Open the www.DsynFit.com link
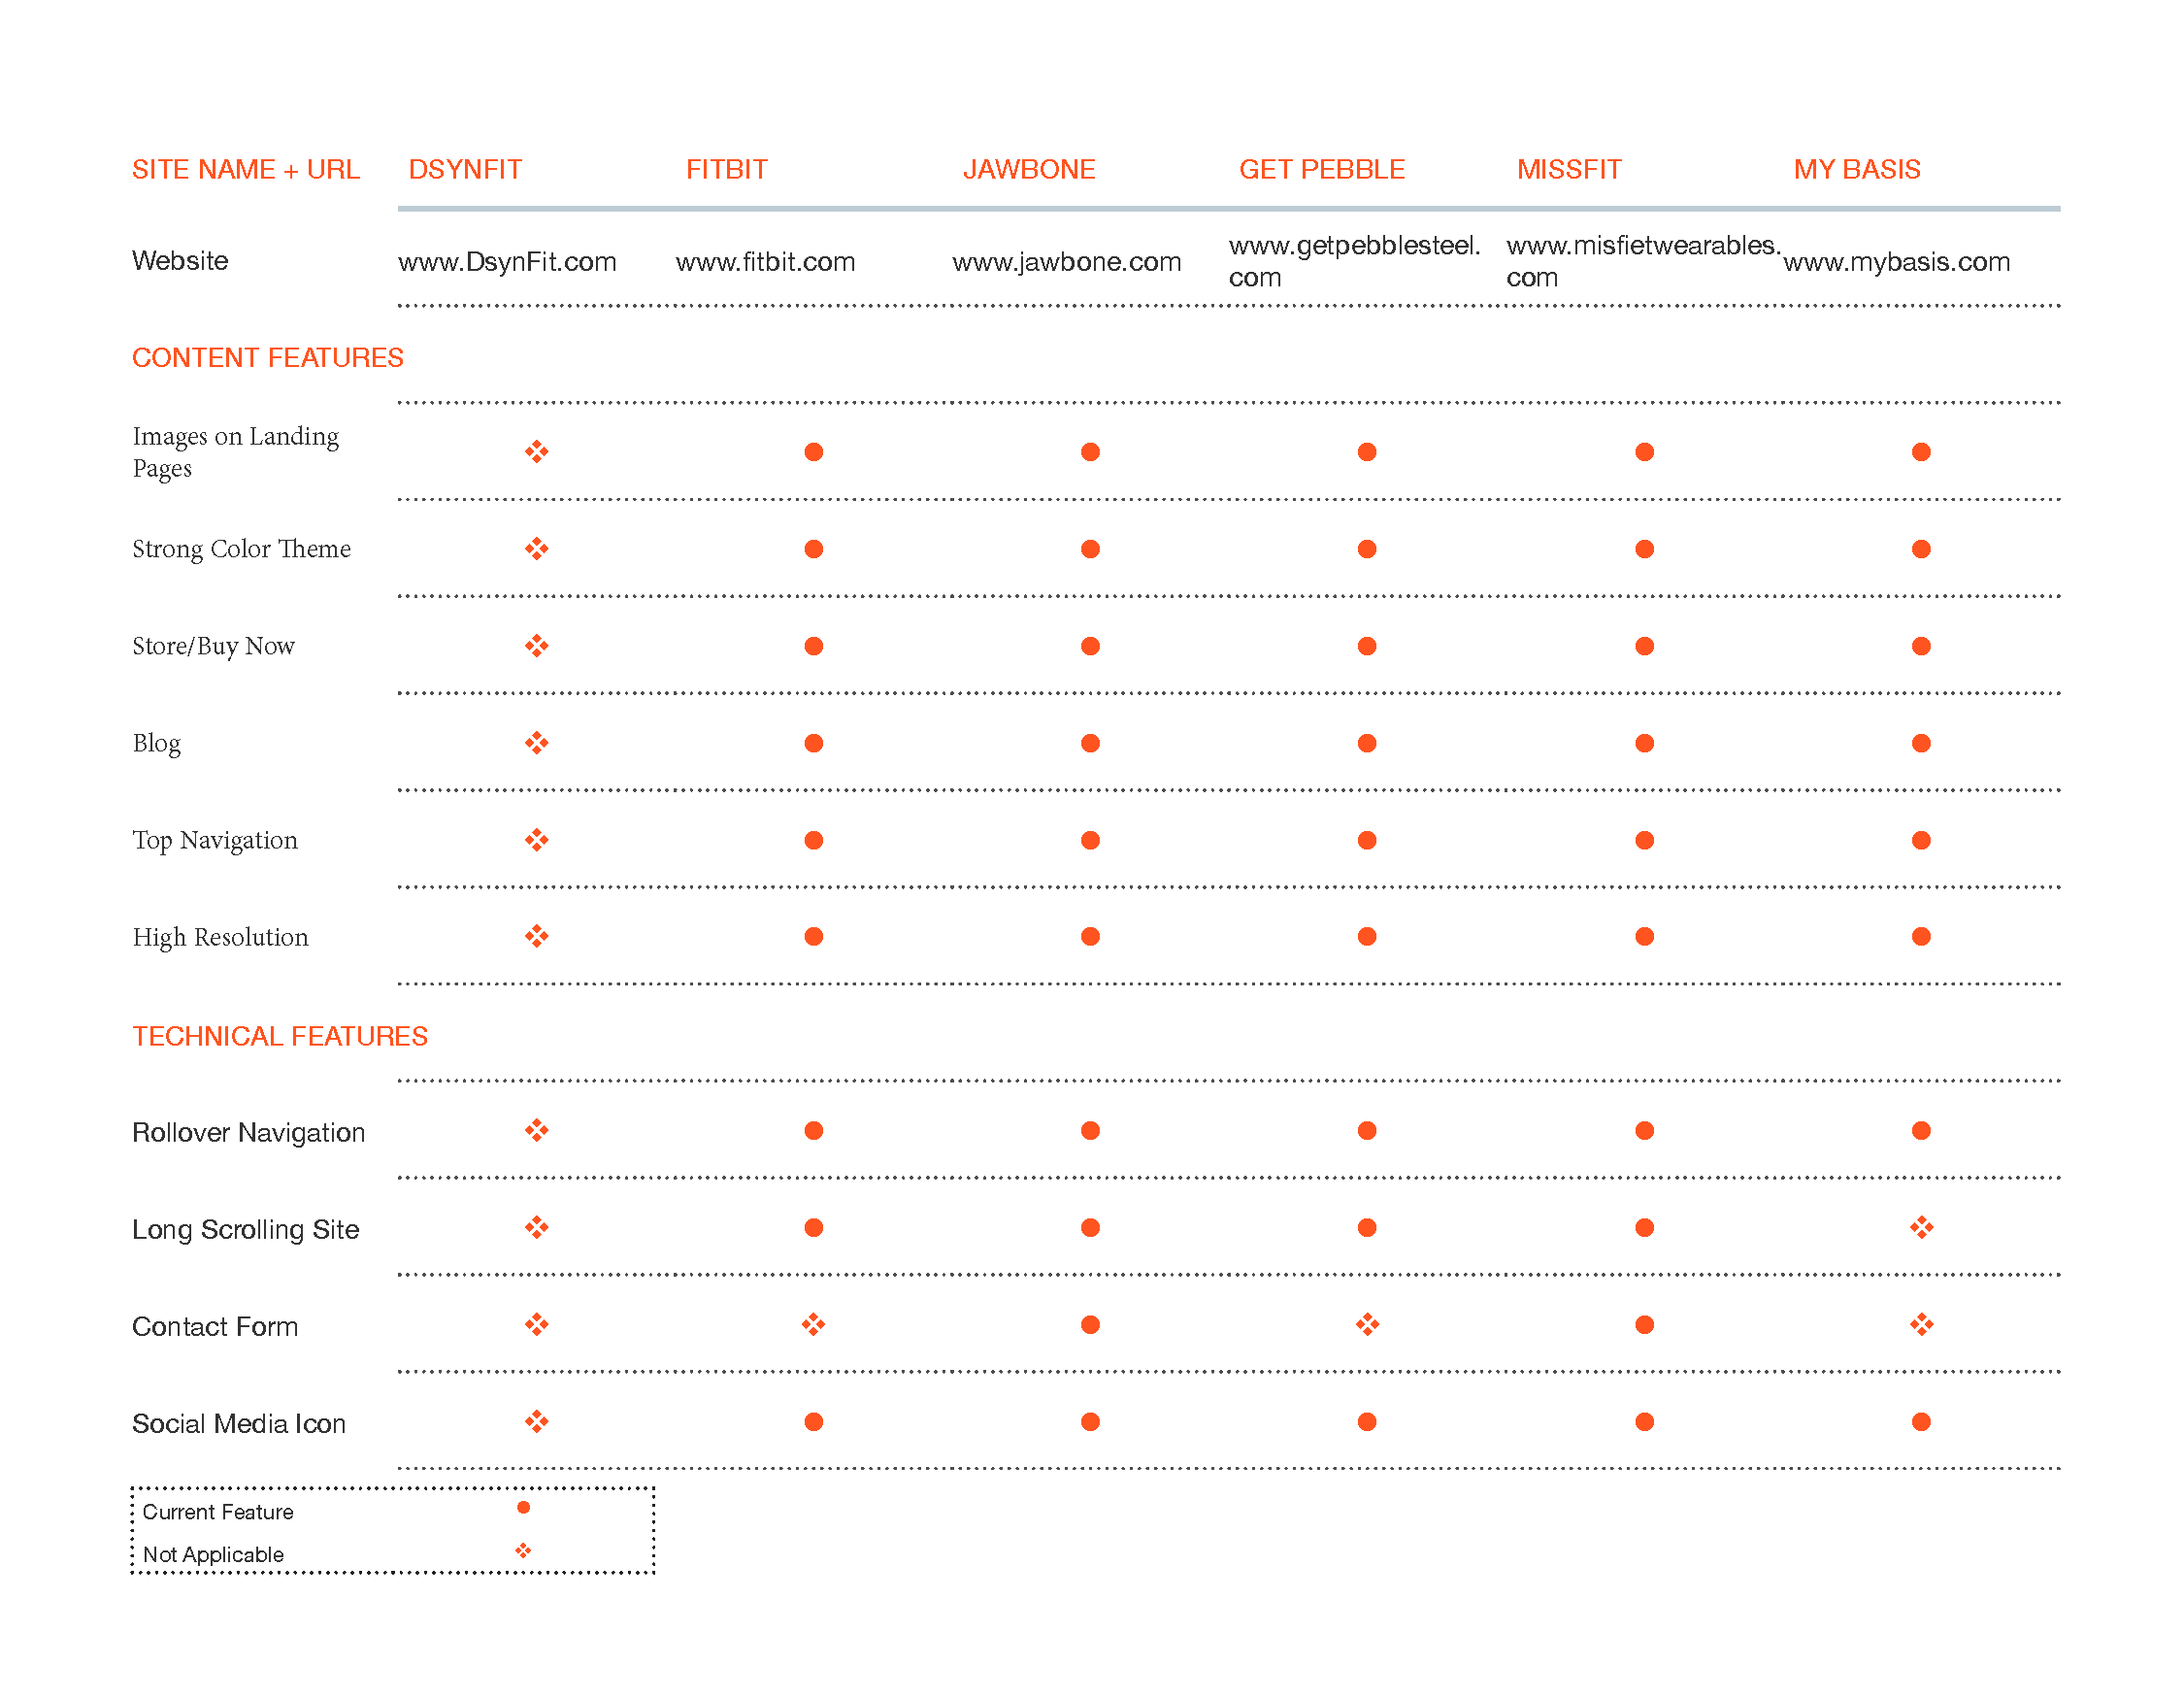2184x1699 pixels. pos(507,262)
